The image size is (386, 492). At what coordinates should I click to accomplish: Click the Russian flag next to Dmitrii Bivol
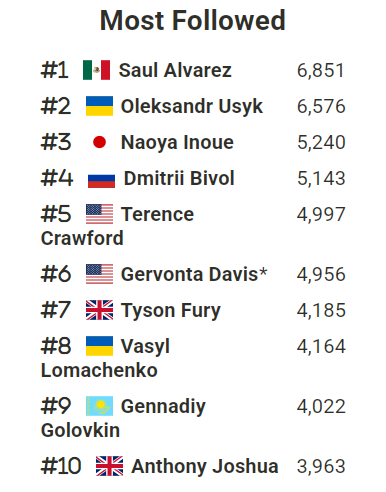tap(101, 180)
